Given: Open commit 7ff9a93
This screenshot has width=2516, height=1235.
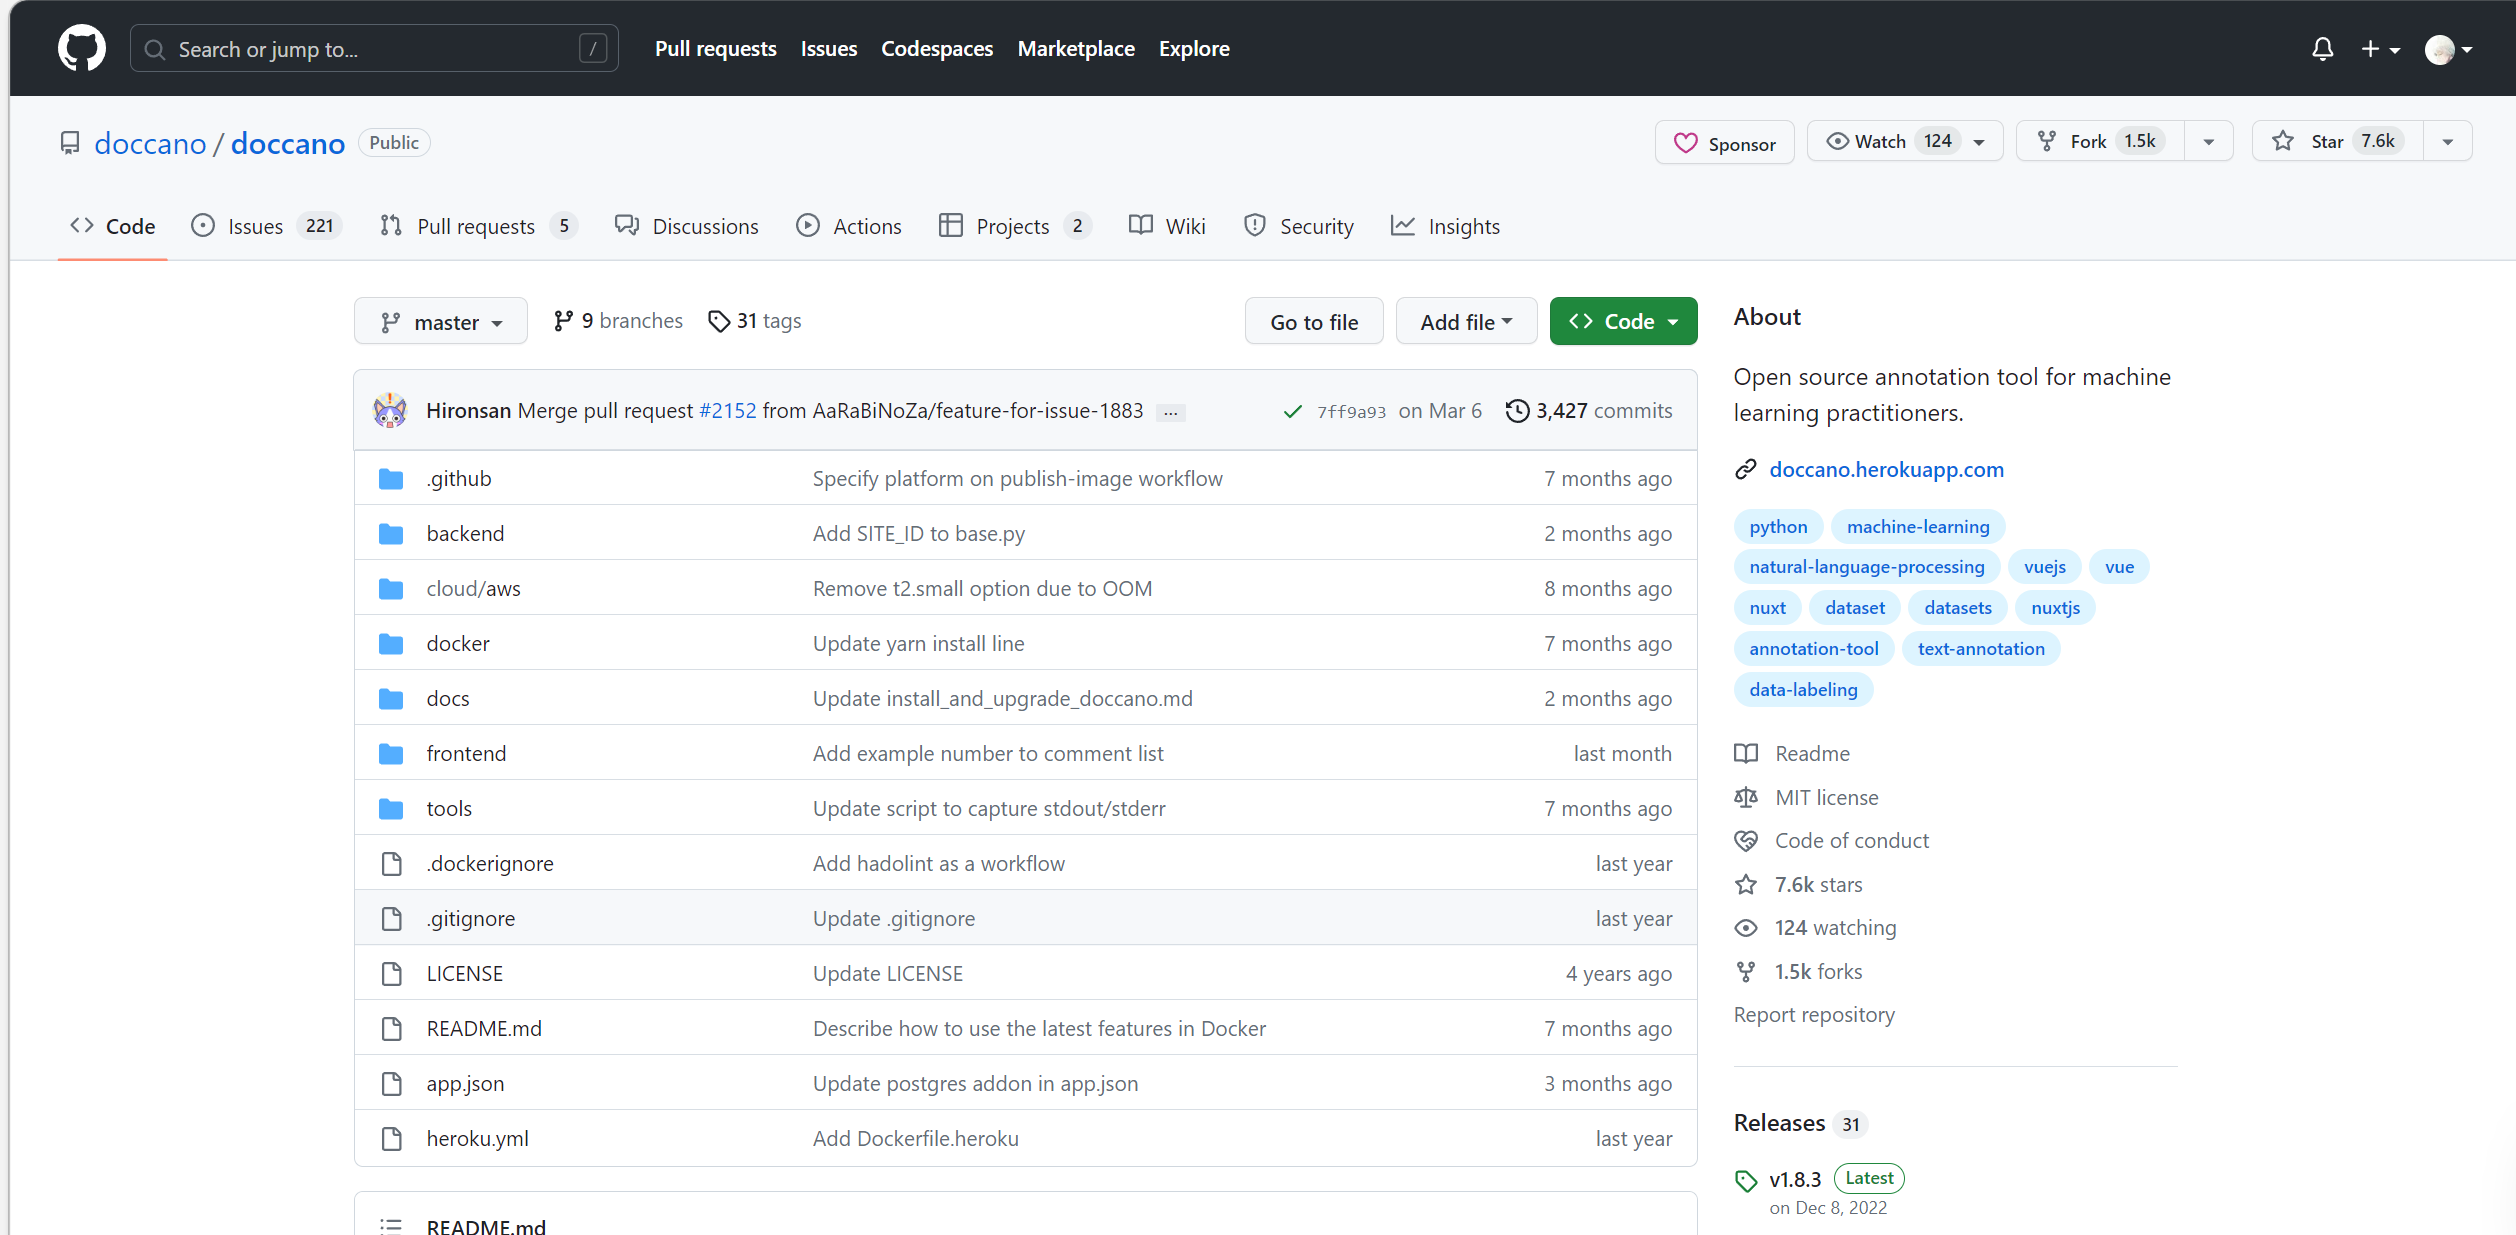Looking at the screenshot, I should pyautogui.click(x=1351, y=412).
